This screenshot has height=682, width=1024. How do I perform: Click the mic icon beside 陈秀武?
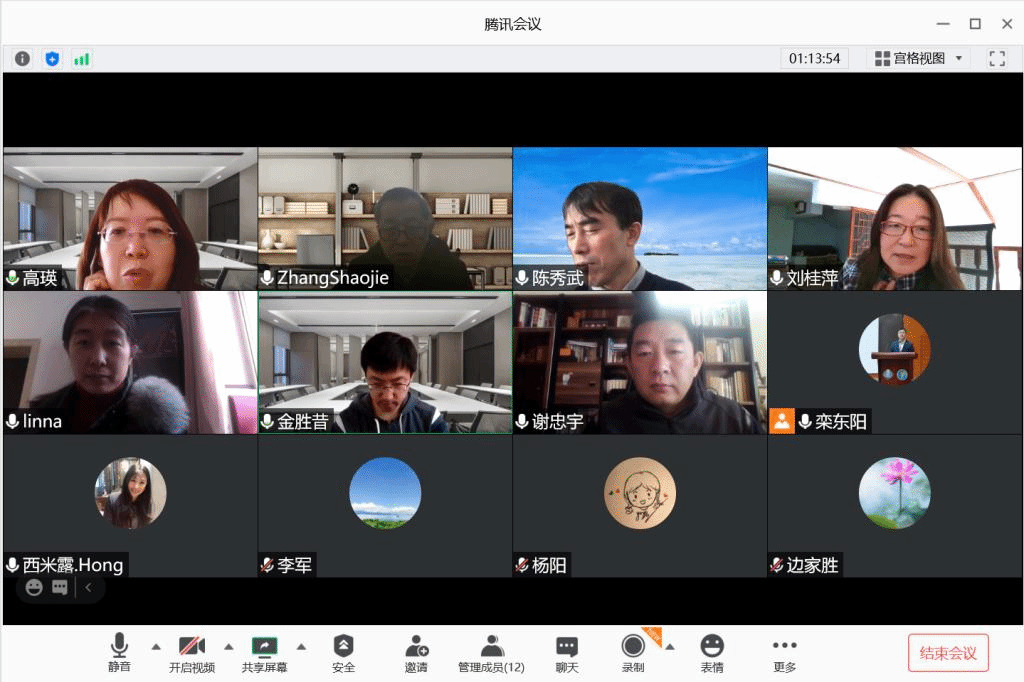pos(522,278)
